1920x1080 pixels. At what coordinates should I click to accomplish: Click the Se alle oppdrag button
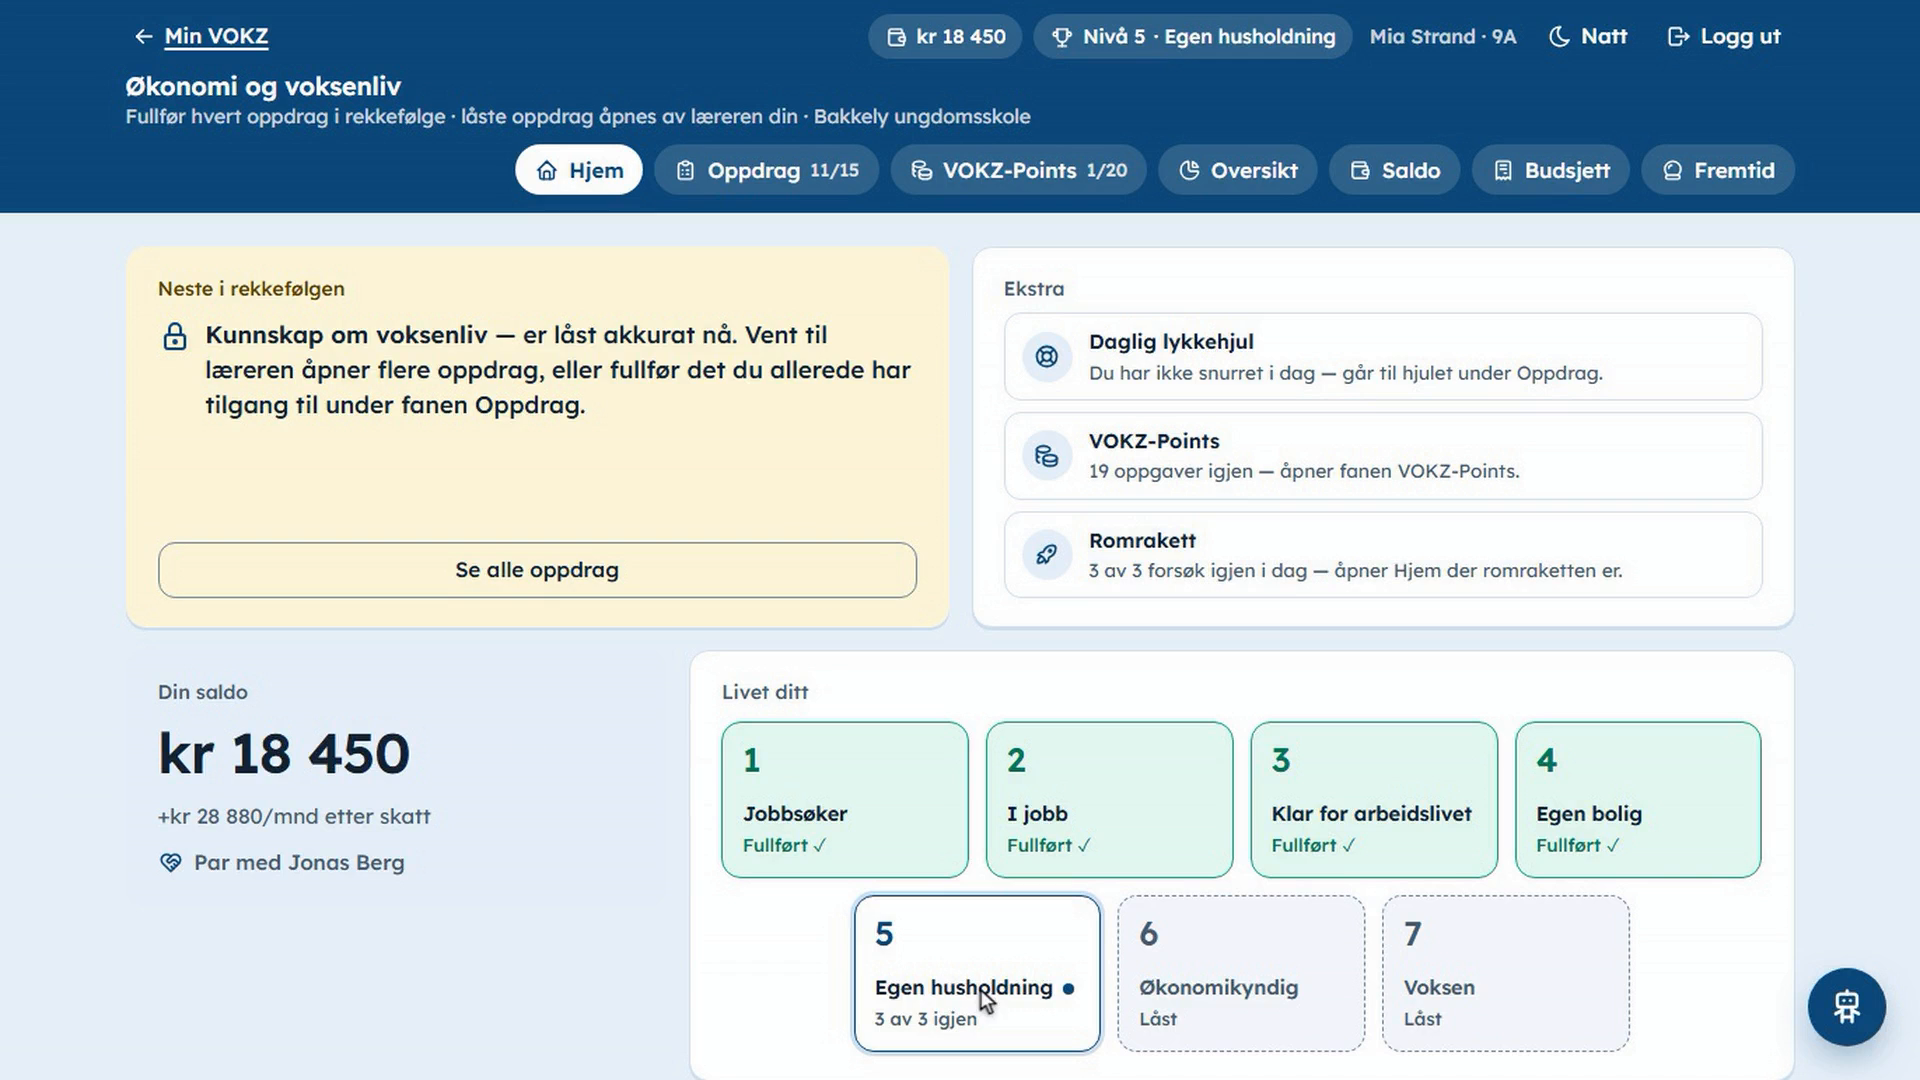click(x=537, y=570)
